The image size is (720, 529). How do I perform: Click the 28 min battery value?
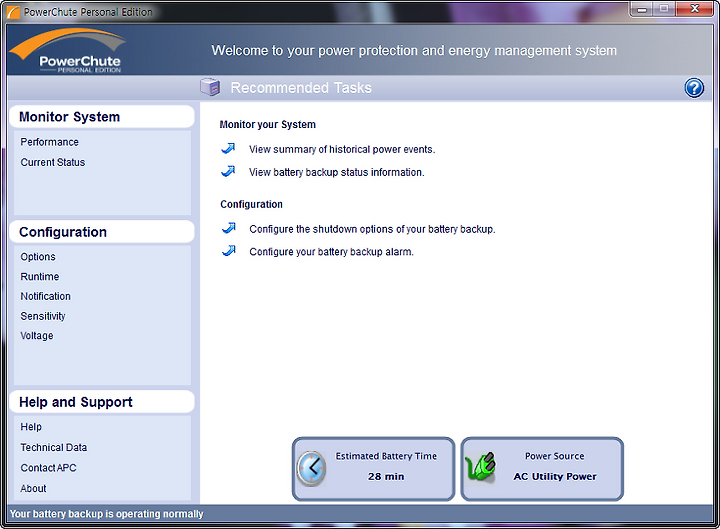386,476
